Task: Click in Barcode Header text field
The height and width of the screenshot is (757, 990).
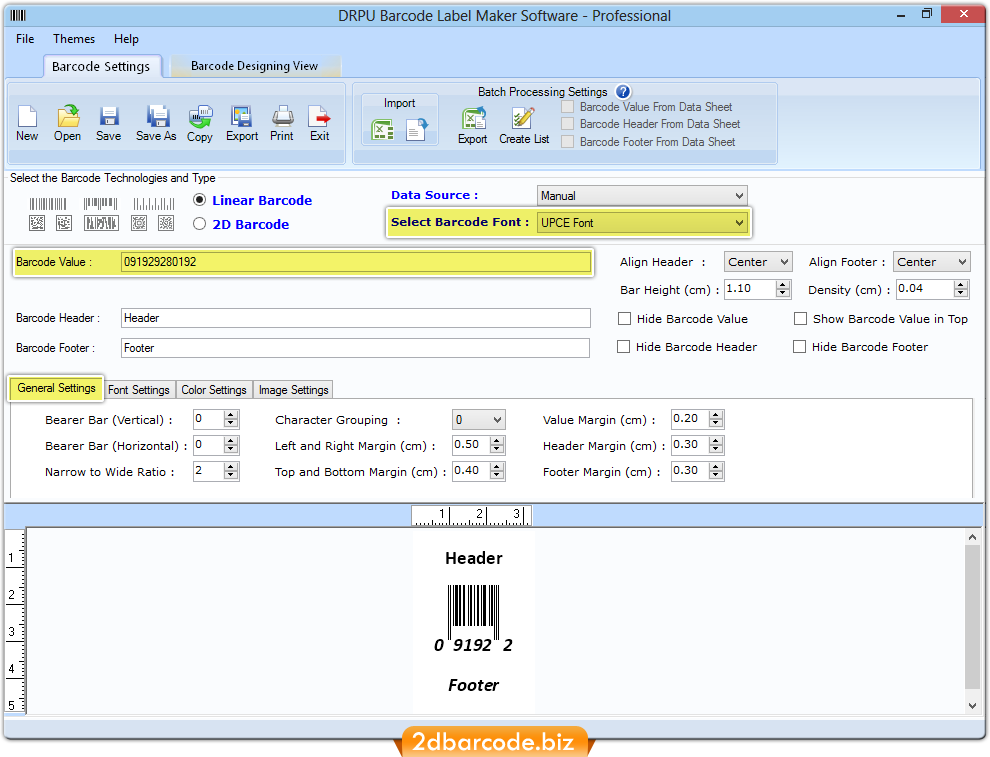Action: pyautogui.click(x=355, y=318)
